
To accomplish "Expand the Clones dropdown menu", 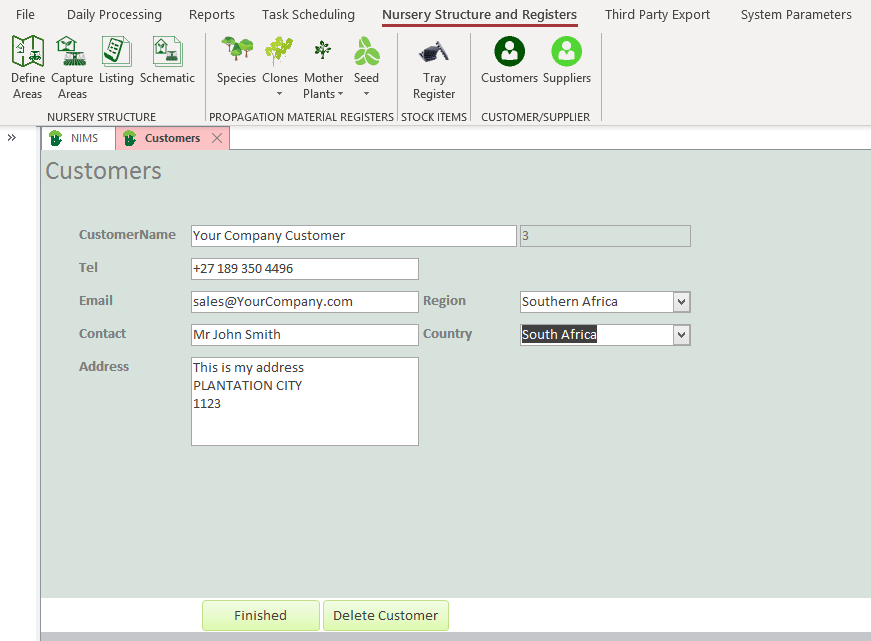I will [x=280, y=94].
